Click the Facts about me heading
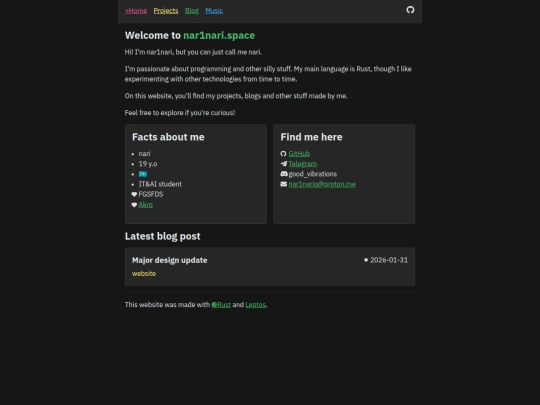The height and width of the screenshot is (405, 540). coord(168,137)
